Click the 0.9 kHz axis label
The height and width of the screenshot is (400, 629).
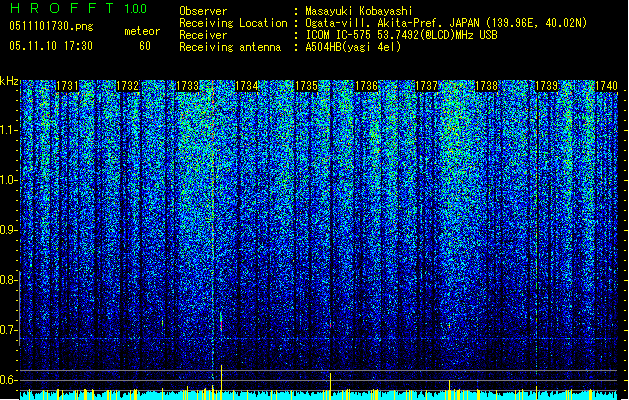tap(9, 230)
